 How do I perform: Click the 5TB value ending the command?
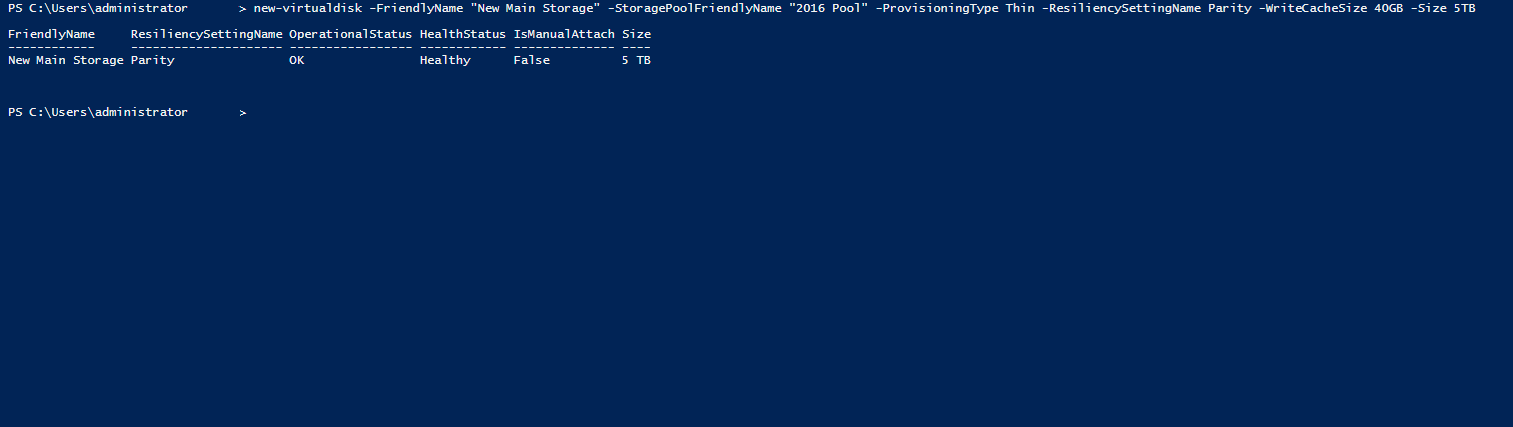[x=1464, y=8]
